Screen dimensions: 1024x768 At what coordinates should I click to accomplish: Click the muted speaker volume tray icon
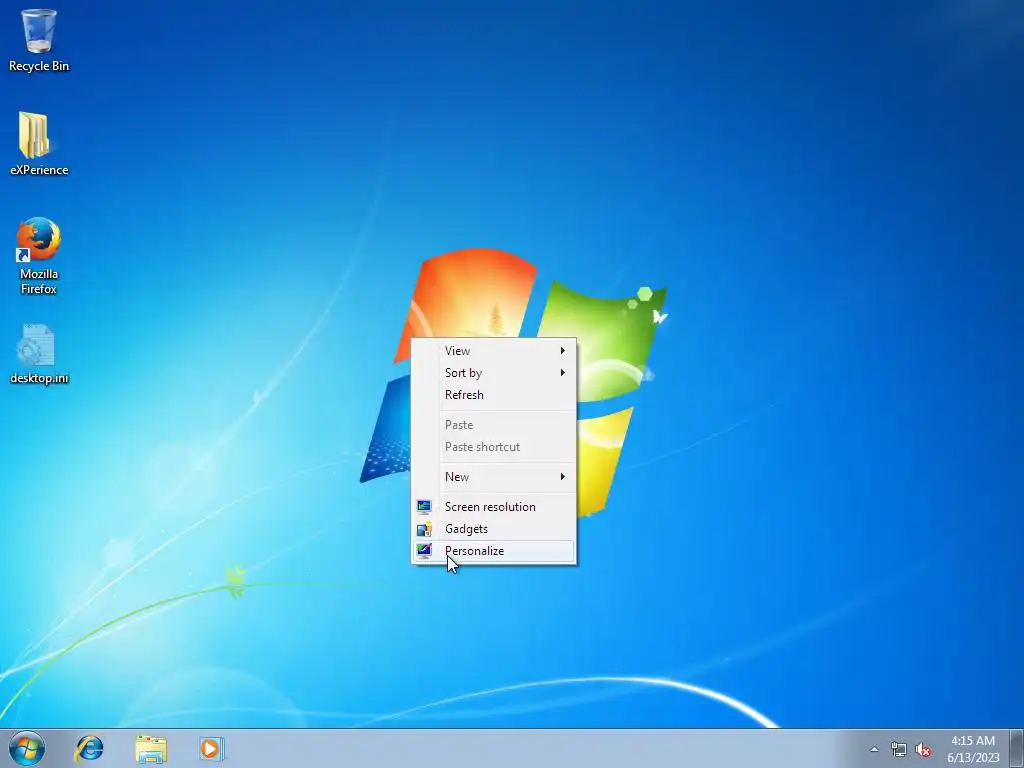(923, 749)
